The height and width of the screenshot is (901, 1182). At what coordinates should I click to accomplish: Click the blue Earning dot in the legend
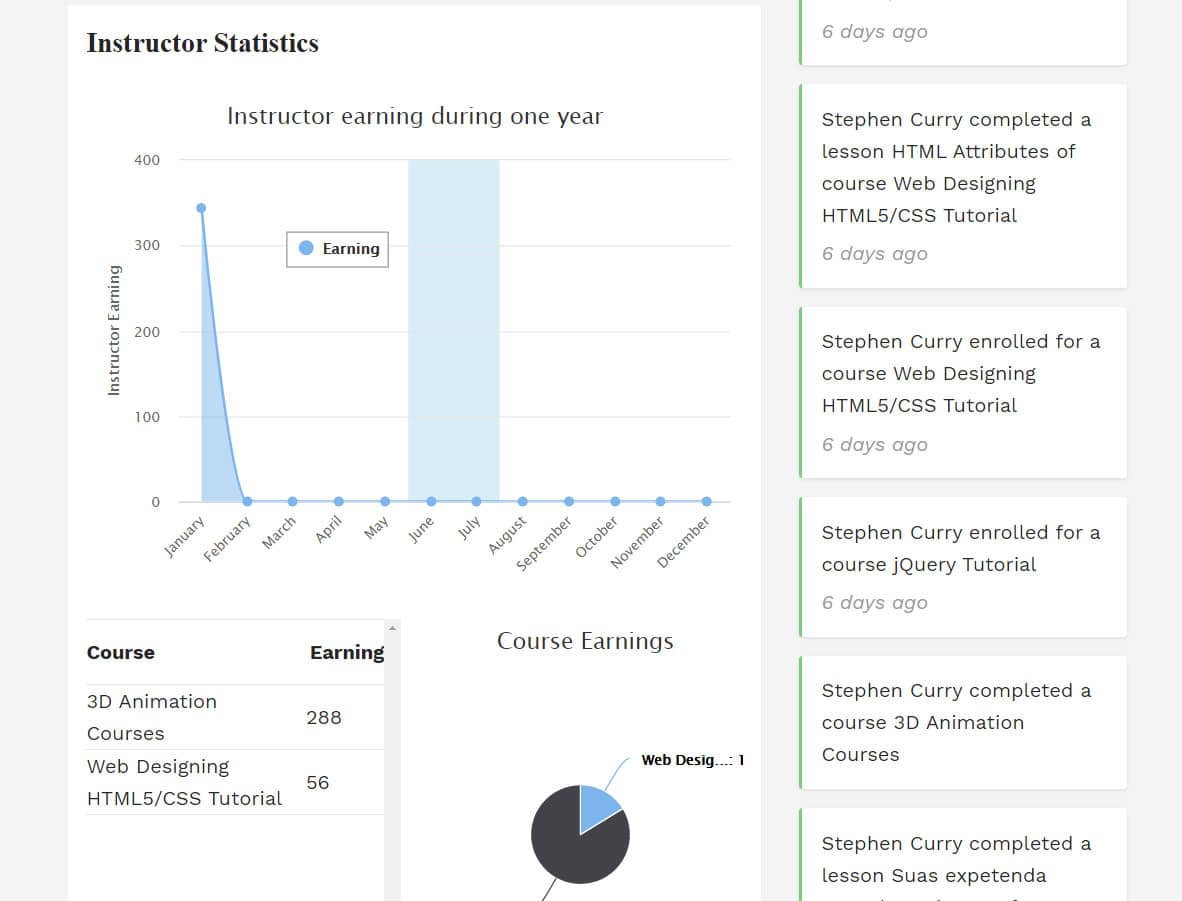coord(306,248)
